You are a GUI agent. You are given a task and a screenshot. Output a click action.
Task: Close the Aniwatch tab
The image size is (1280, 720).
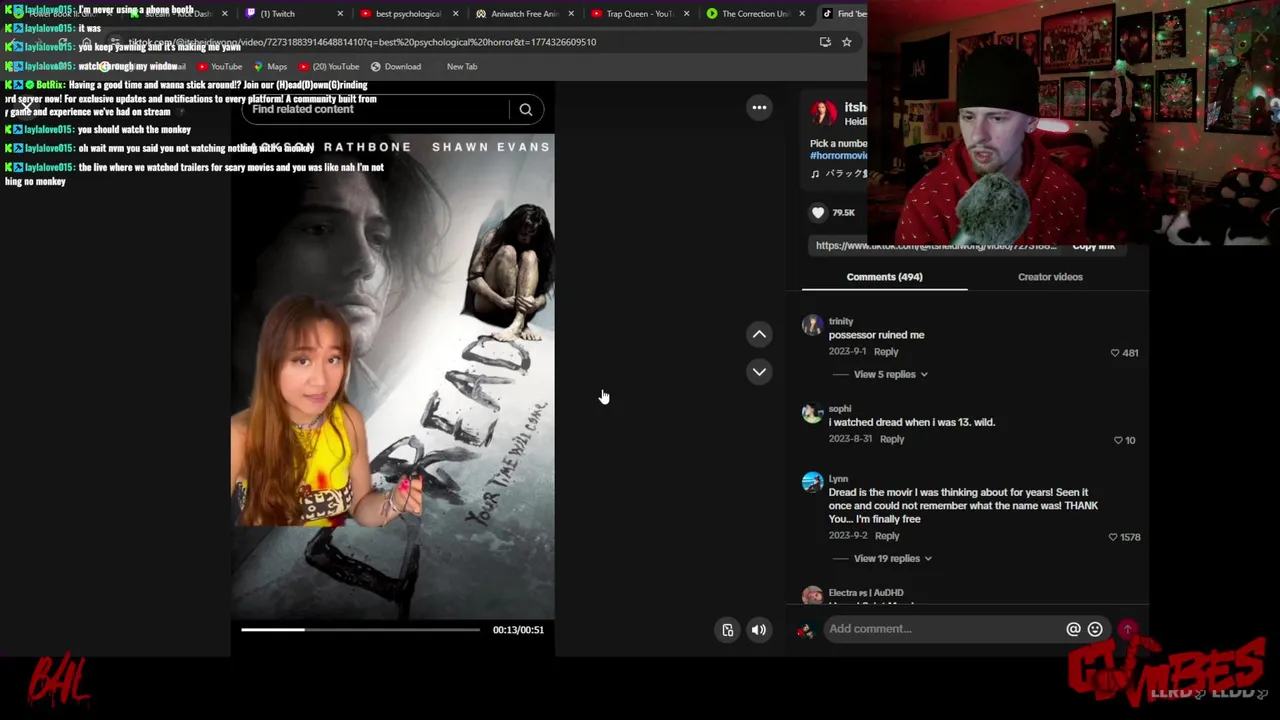point(571,14)
